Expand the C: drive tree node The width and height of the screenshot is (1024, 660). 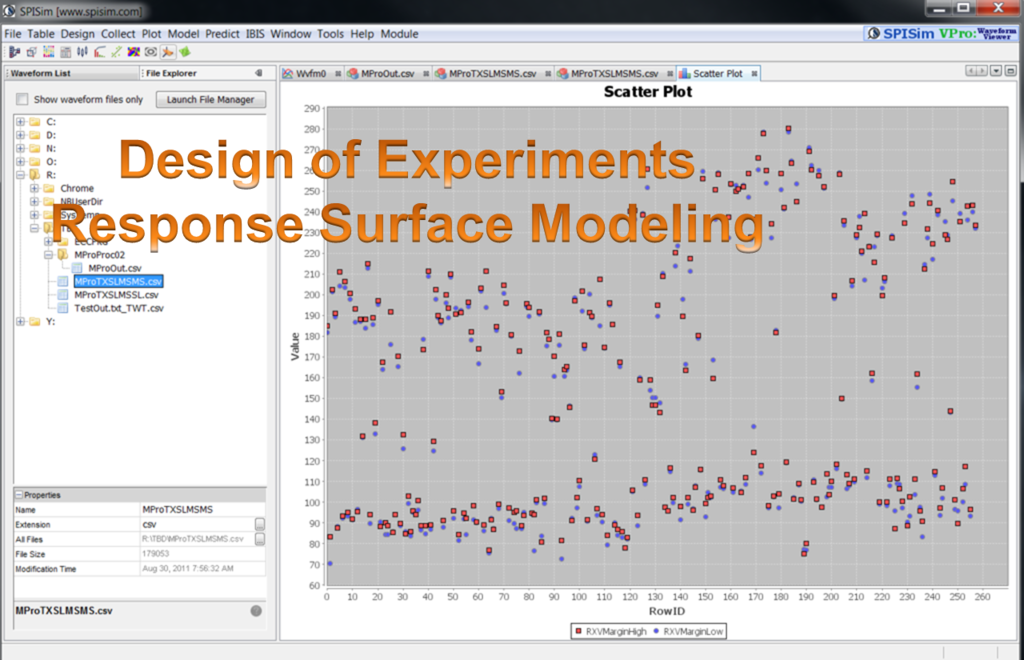(x=20, y=122)
